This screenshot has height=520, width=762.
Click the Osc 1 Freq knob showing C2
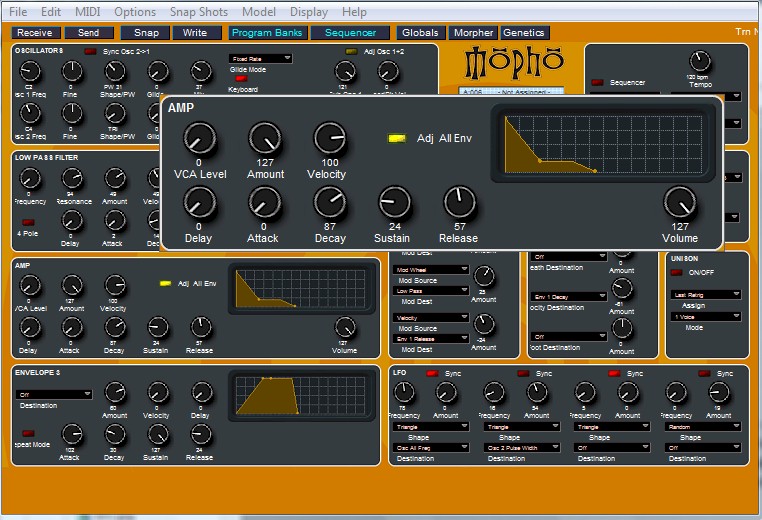coord(30,72)
